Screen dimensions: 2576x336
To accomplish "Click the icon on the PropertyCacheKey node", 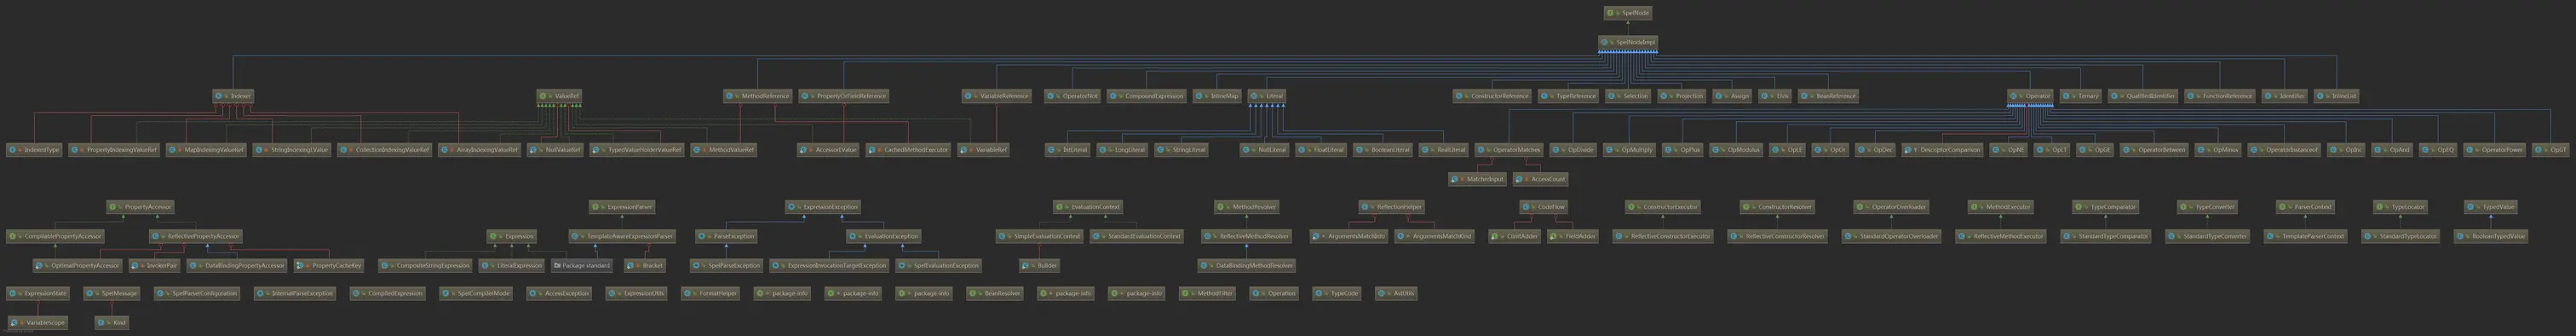I will coord(301,266).
